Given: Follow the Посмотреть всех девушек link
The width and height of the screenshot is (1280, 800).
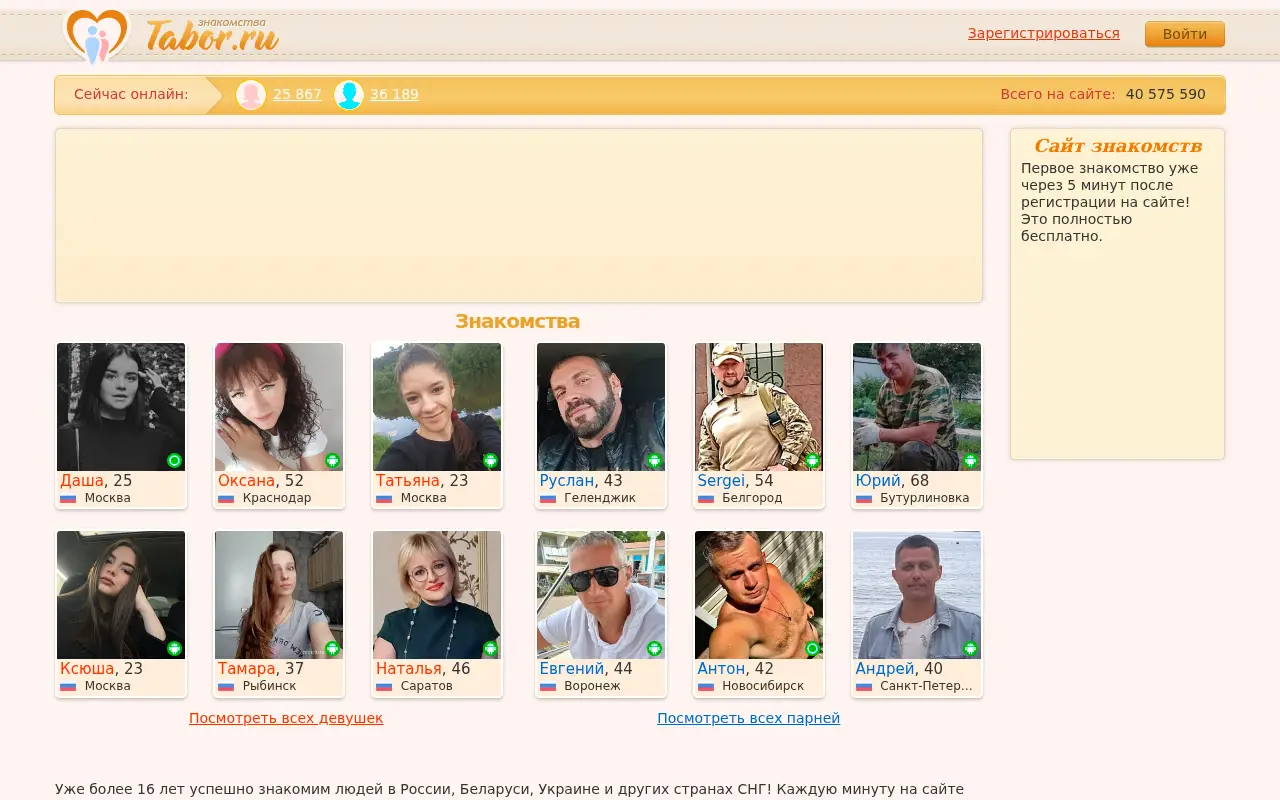Looking at the screenshot, I should [286, 718].
